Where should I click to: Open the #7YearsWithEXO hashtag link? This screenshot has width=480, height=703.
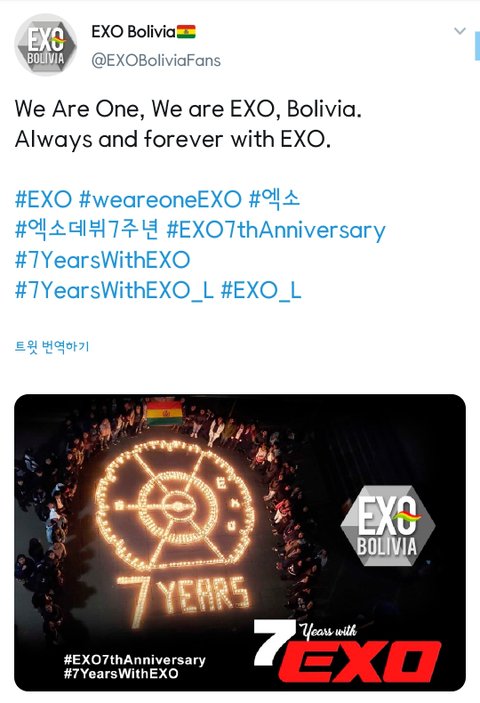point(103,260)
